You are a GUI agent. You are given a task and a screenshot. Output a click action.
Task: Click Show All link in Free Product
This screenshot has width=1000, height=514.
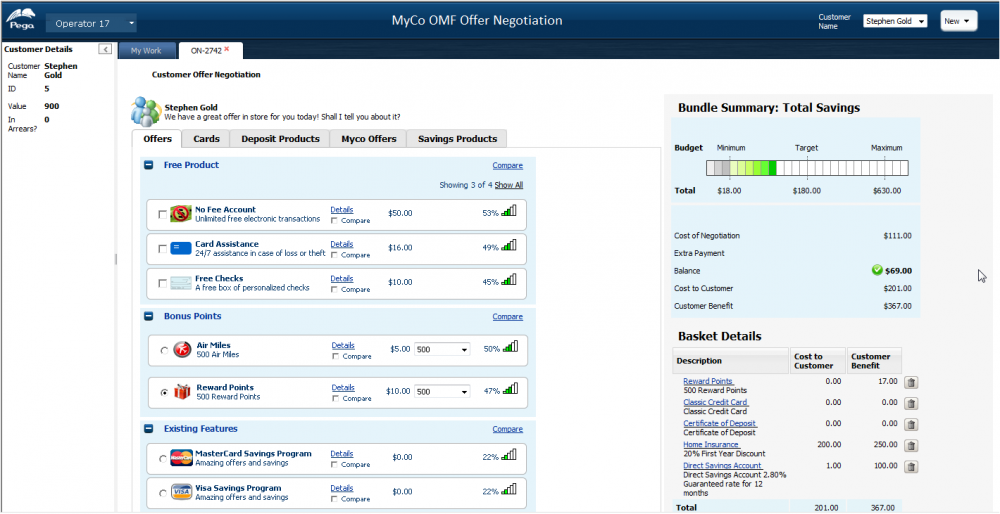[508, 185]
